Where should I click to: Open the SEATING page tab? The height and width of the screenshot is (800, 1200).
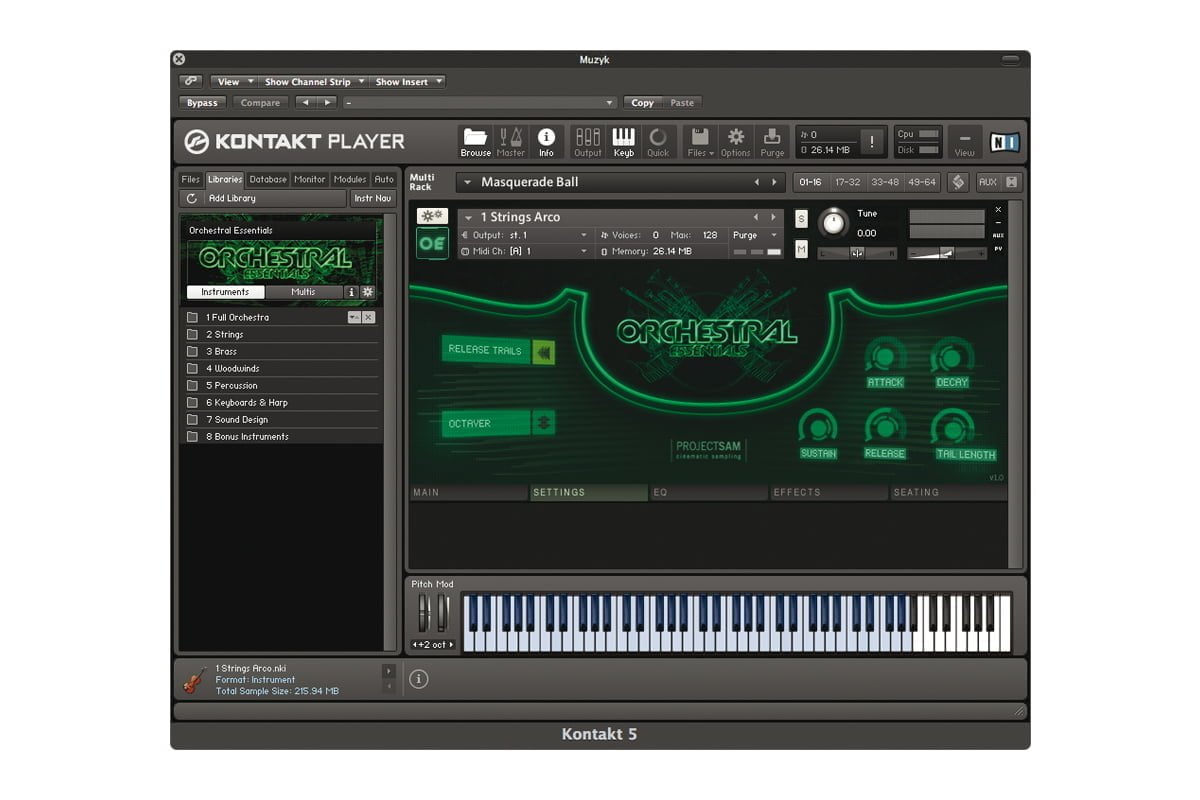click(949, 492)
